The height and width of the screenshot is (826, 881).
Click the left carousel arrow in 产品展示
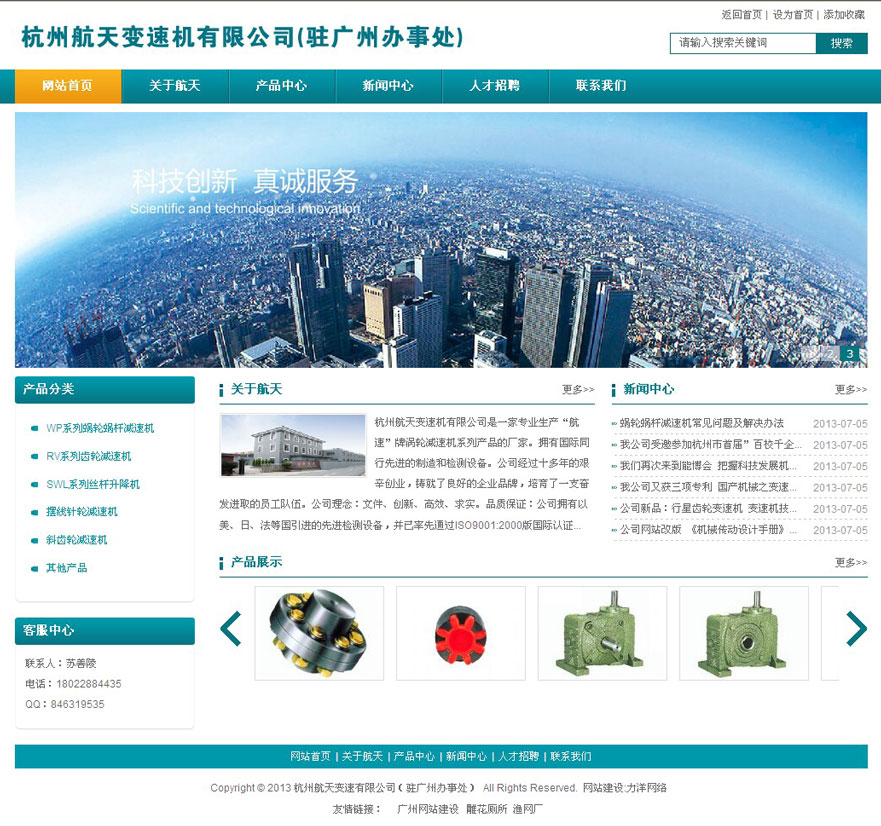(x=231, y=628)
